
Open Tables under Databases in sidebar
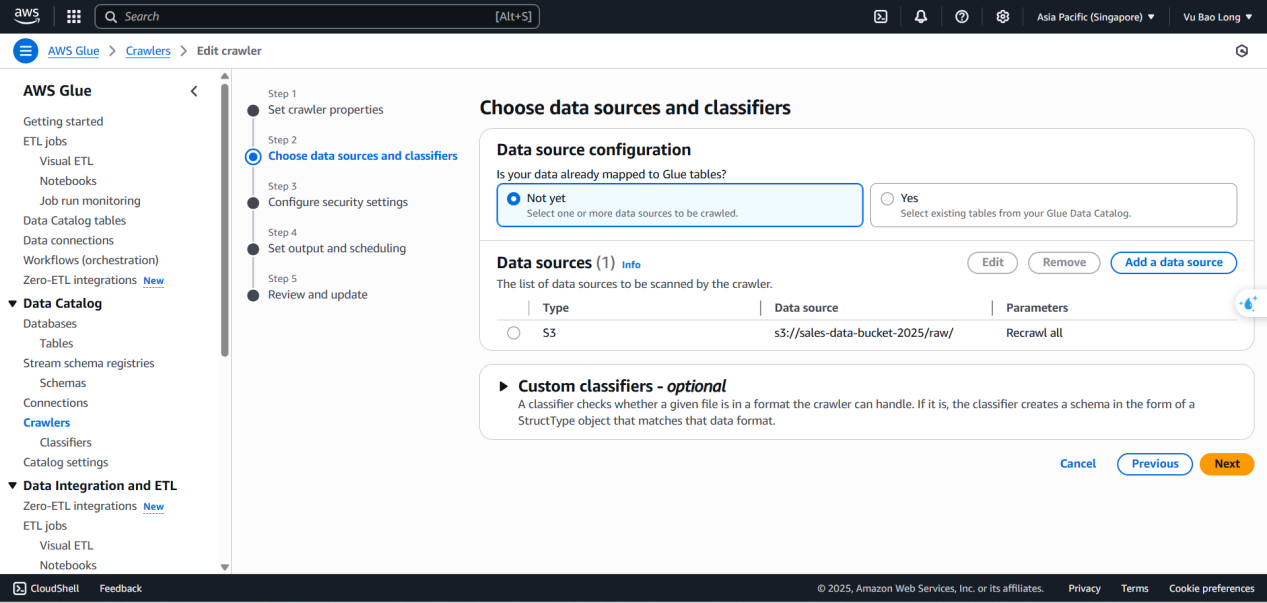tap(56, 343)
